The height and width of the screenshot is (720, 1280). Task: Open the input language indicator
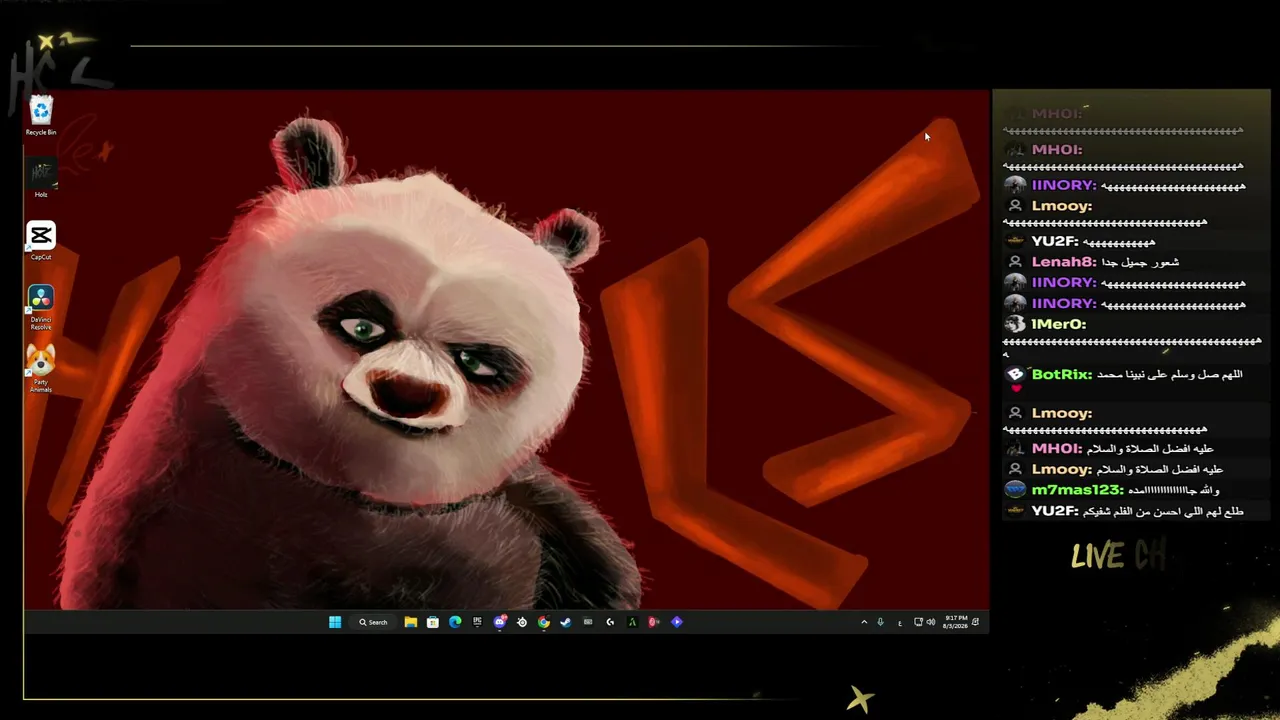coord(900,622)
